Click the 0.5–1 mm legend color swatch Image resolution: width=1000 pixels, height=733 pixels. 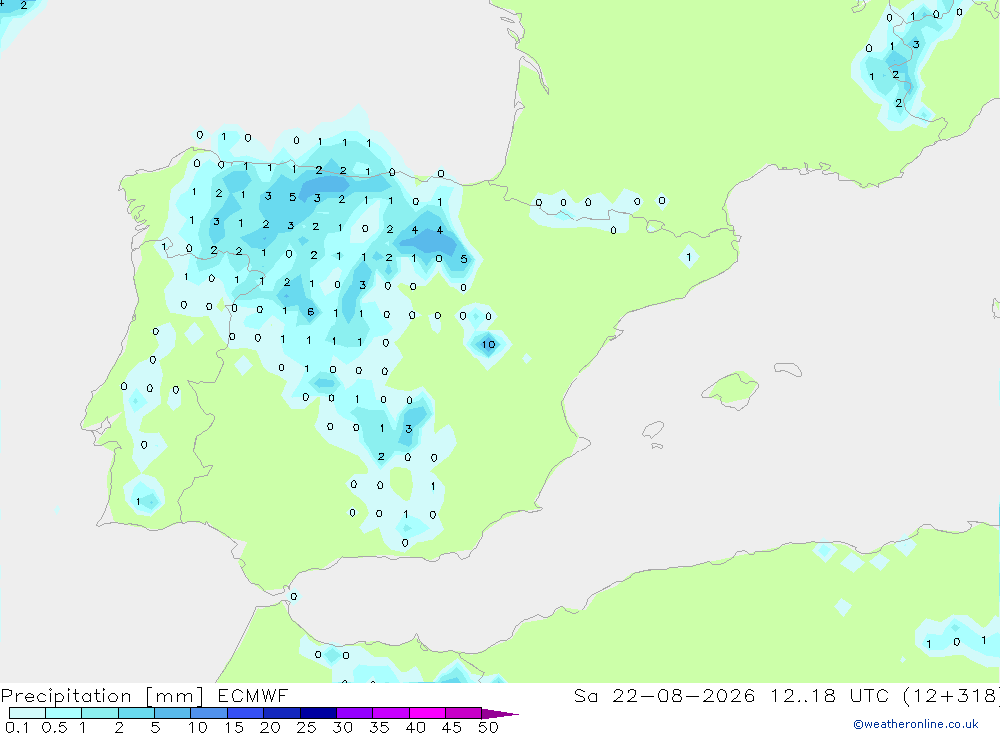64,713
